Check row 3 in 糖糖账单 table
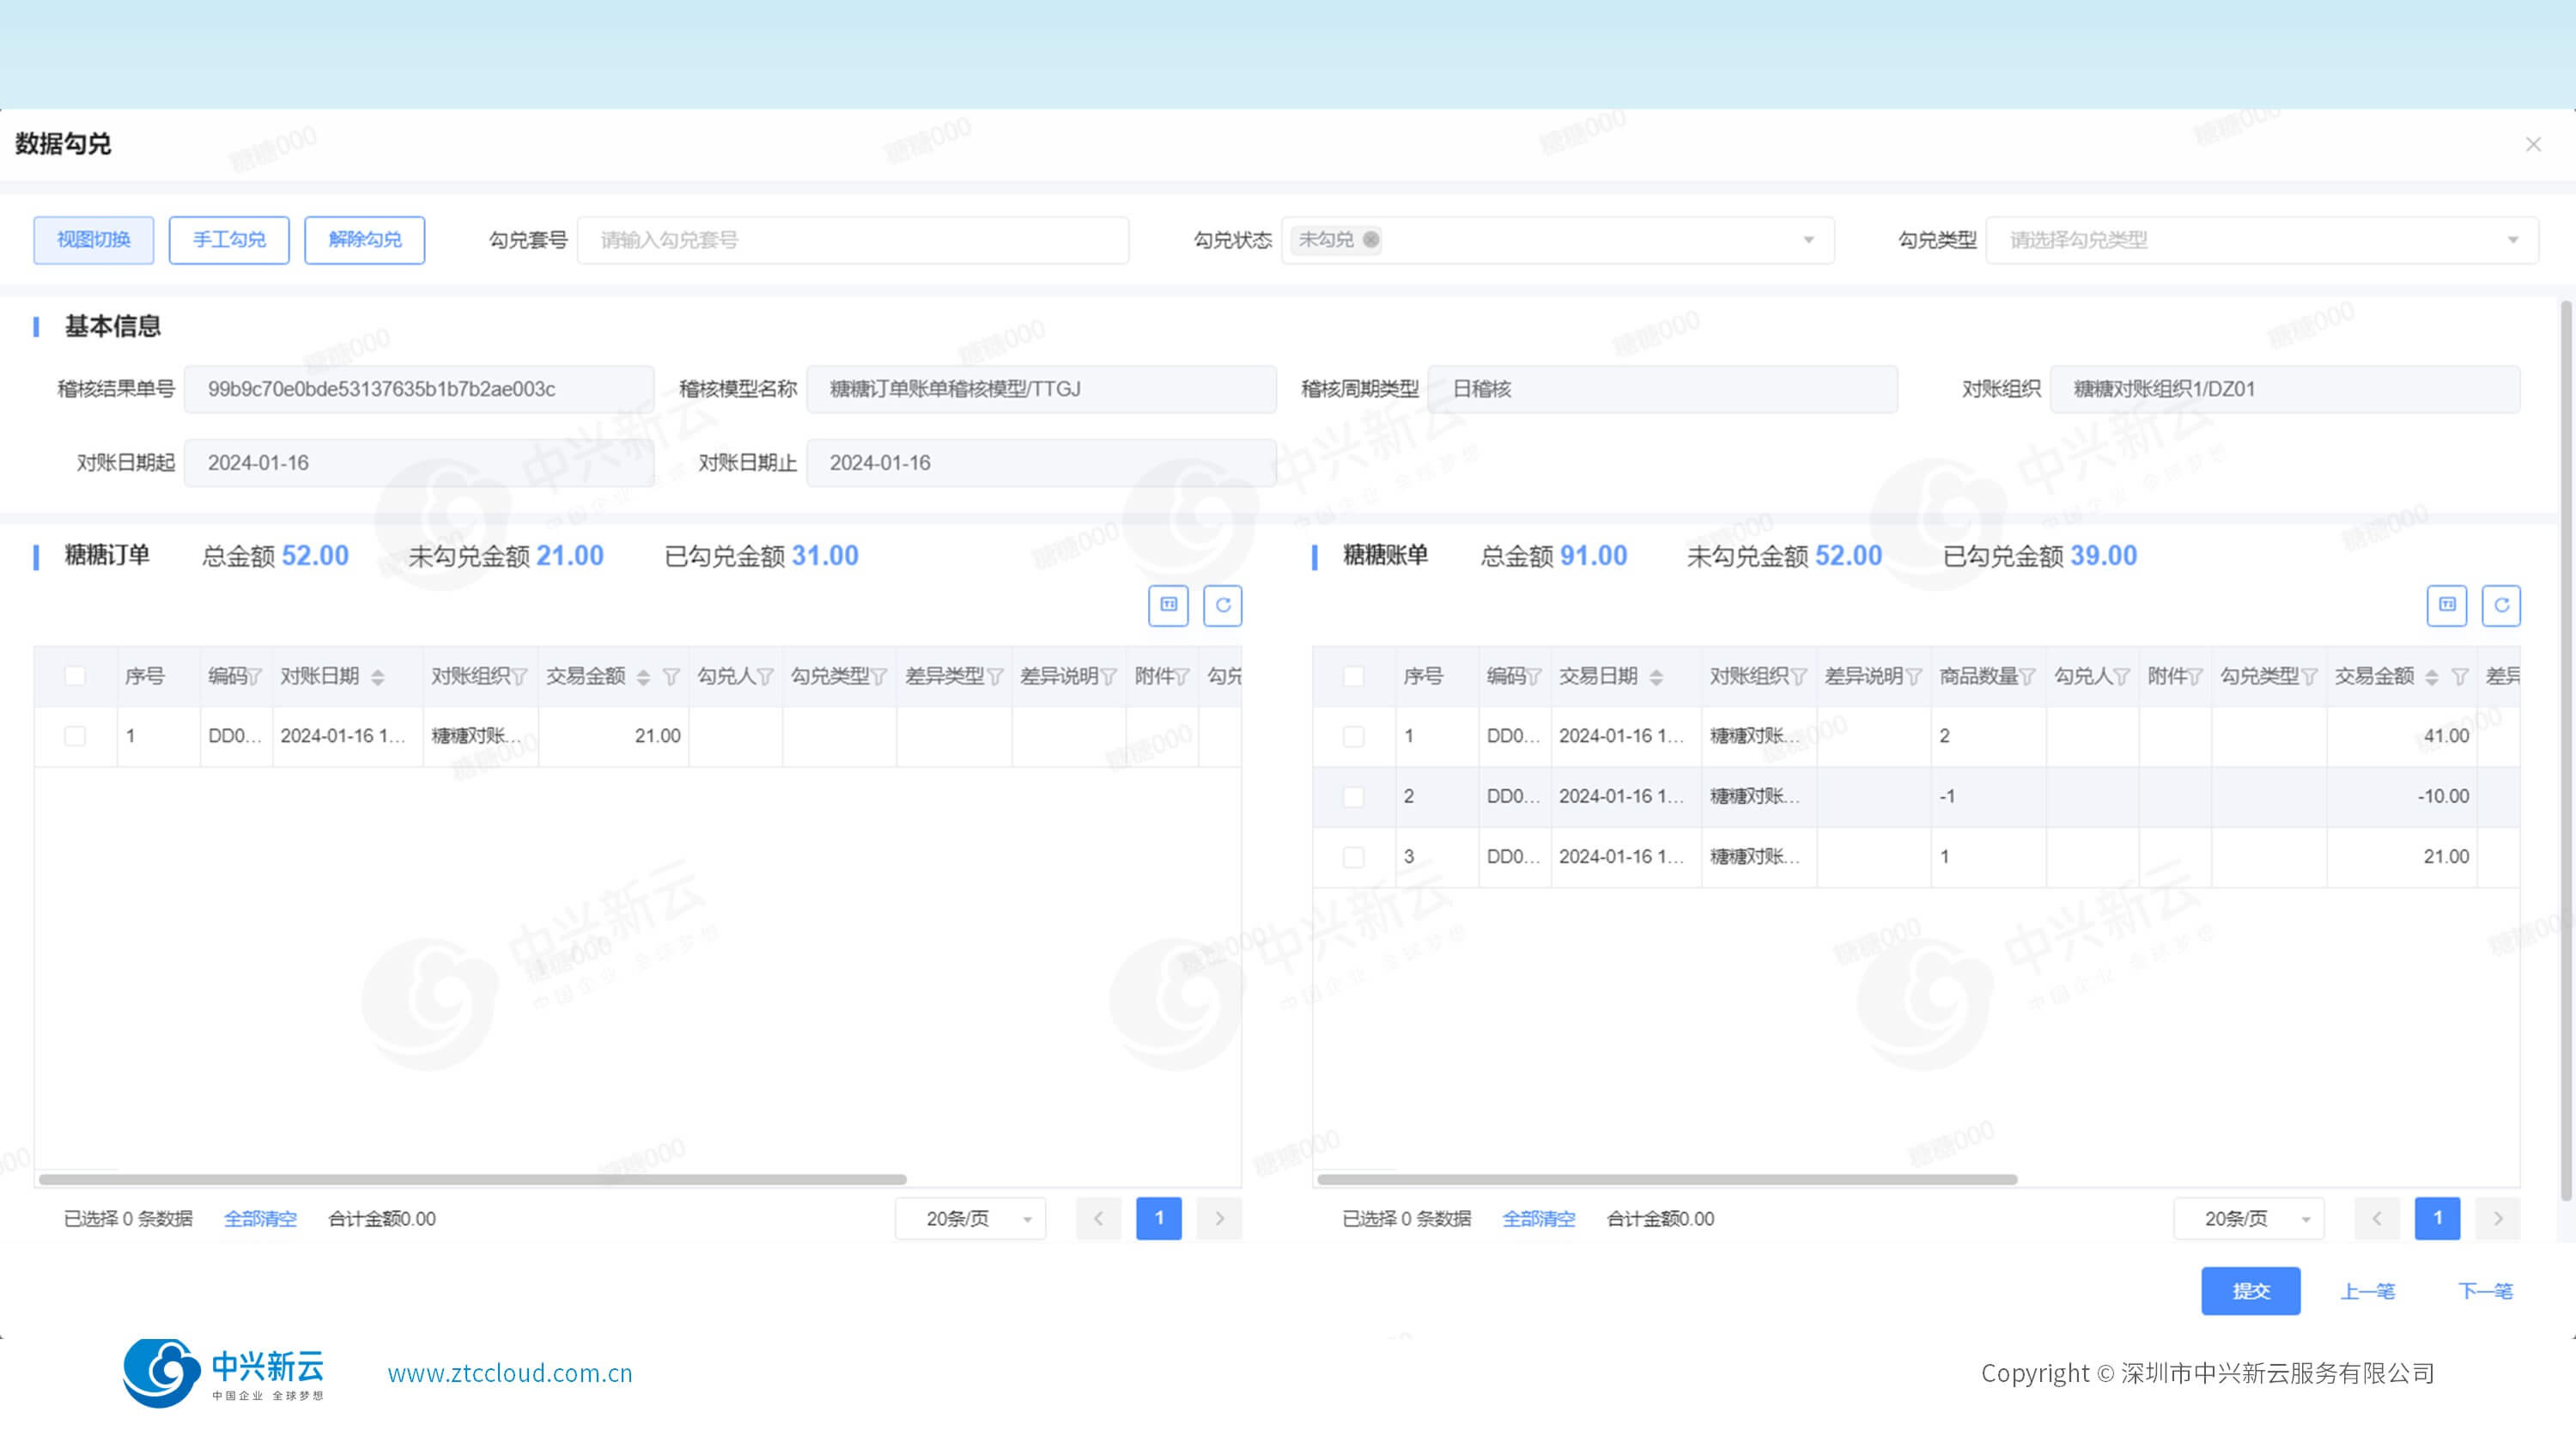 (x=1354, y=857)
